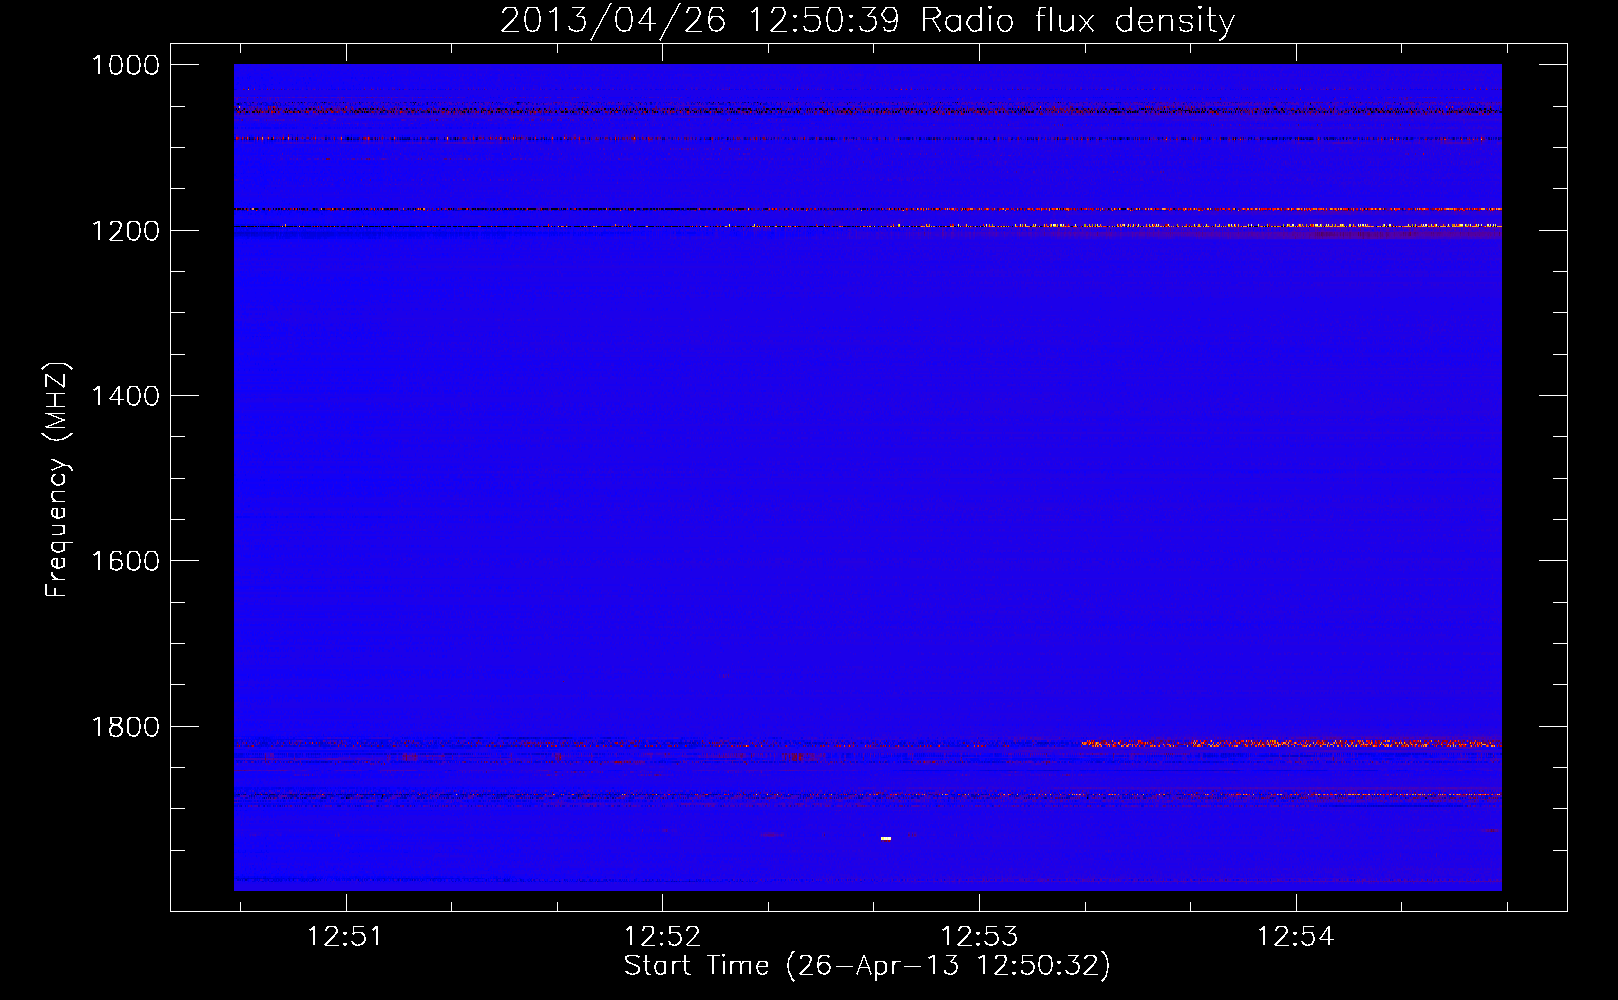Click the "Start Time (26-Apr-13 12:50:32)" label
The width and height of the screenshot is (1618, 1000).
[867, 966]
